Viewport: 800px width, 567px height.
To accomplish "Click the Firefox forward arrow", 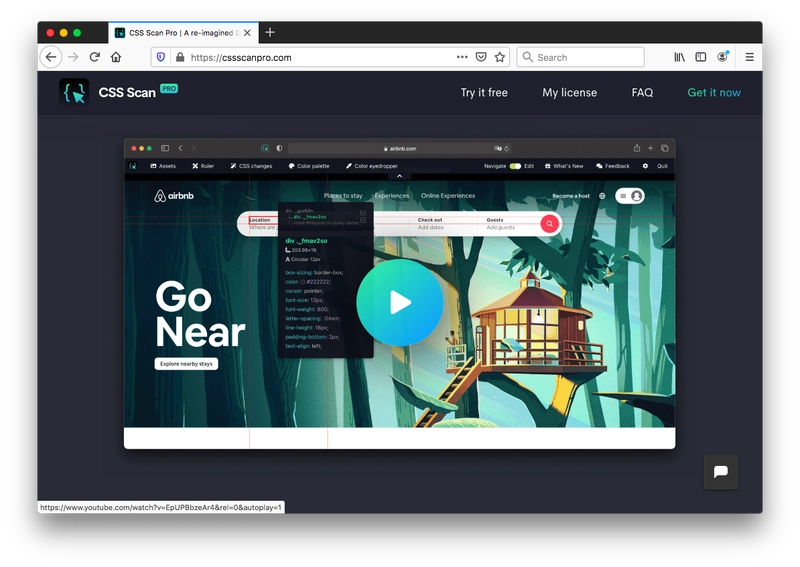I will pyautogui.click(x=73, y=57).
